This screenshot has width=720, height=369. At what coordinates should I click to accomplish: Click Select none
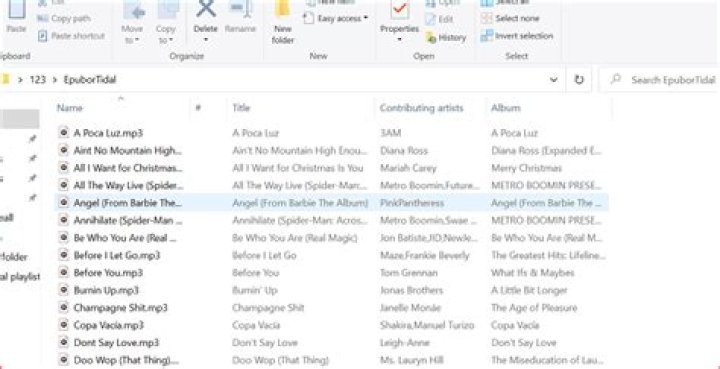510,18
